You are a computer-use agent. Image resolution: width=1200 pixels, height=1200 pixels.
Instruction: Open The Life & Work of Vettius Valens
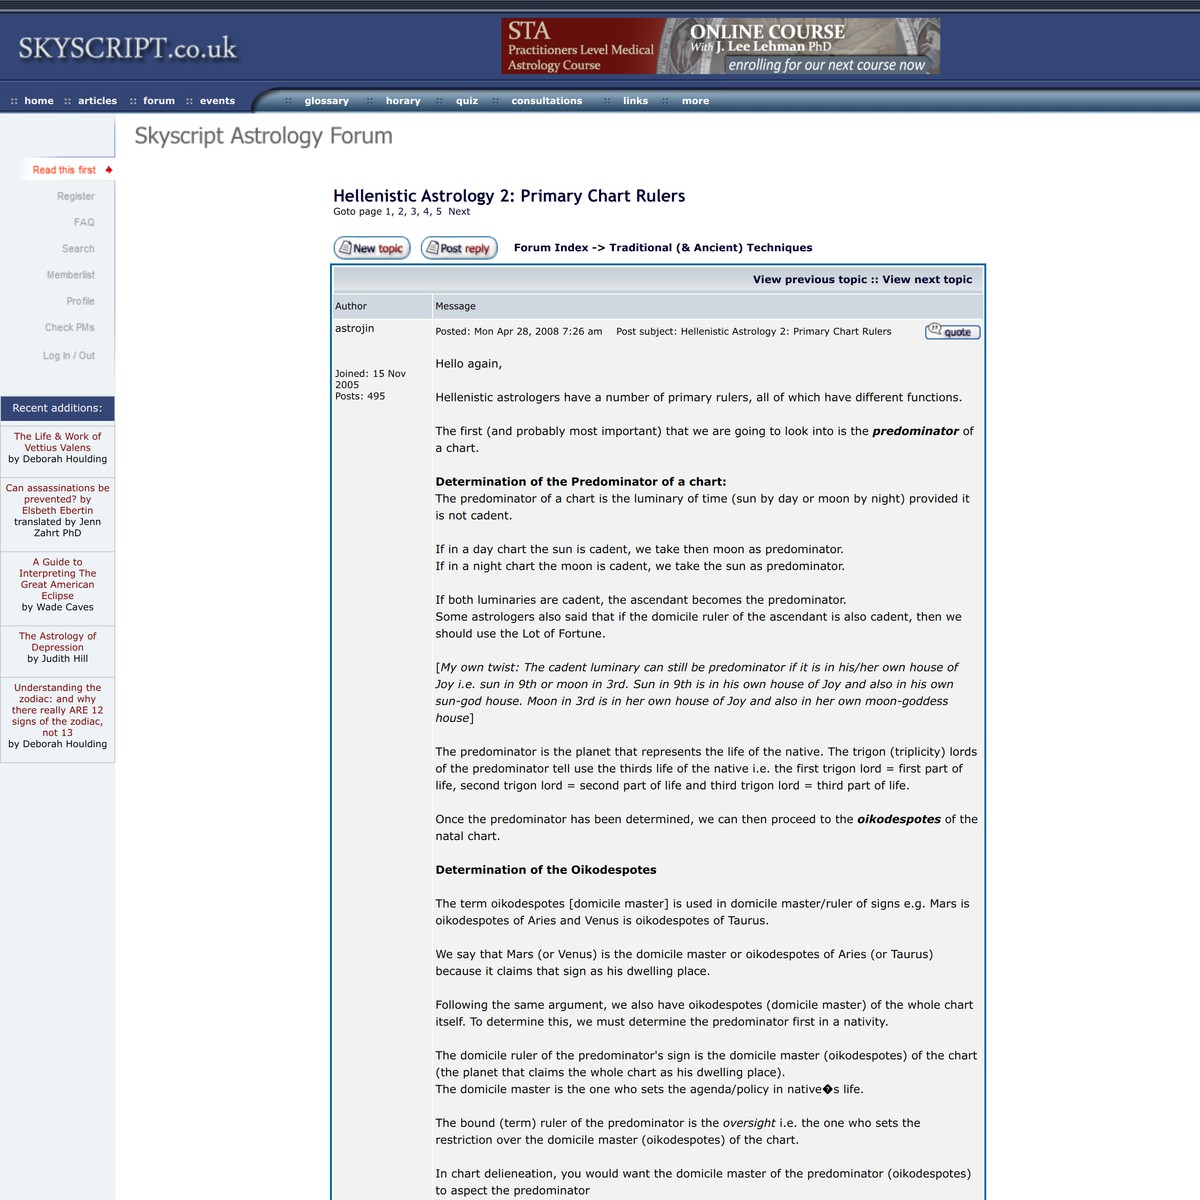(57, 441)
